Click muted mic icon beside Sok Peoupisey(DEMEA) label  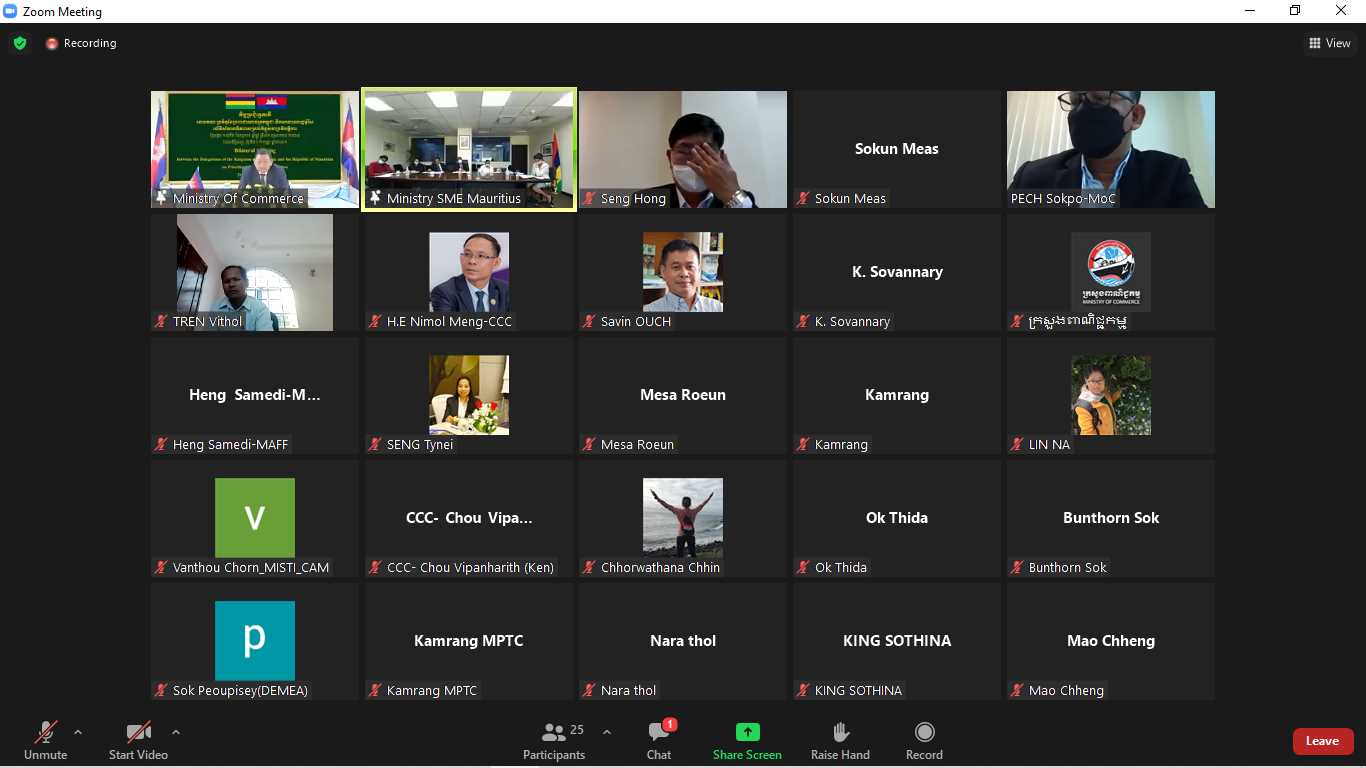click(161, 691)
